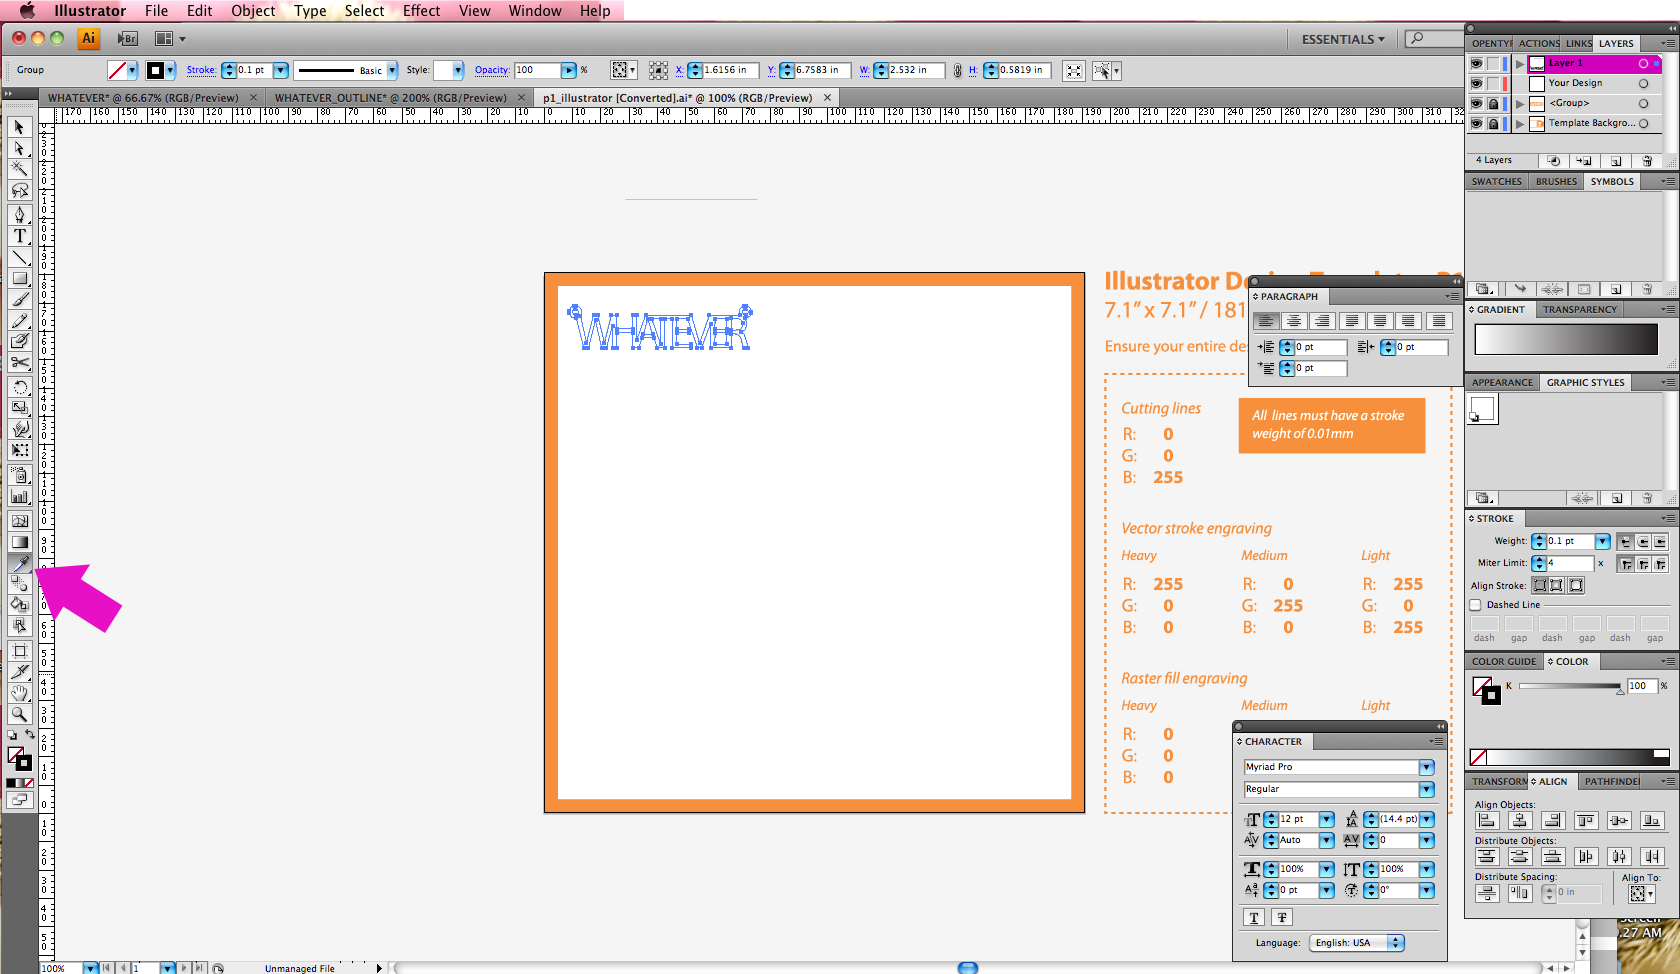Viewport: 1680px width, 974px height.
Task: Click the gradient preview bar
Action: tap(1566, 339)
